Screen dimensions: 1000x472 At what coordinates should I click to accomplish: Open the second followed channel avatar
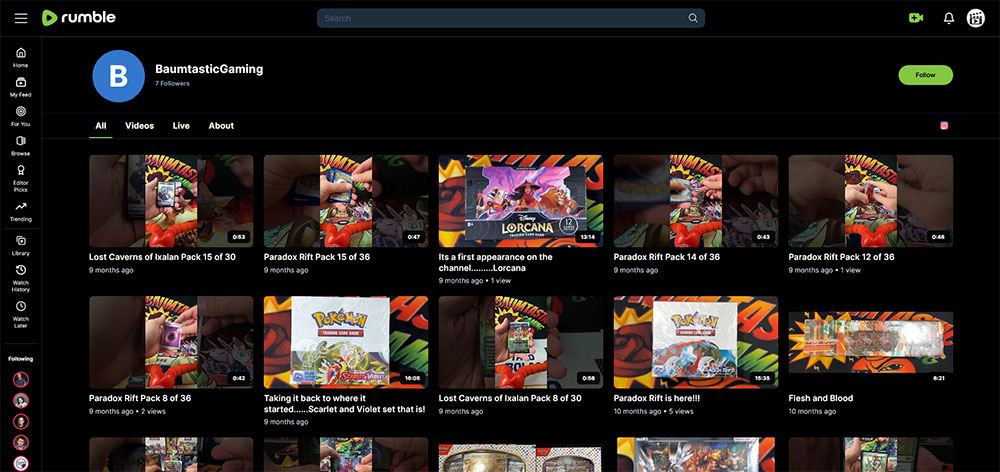21,401
